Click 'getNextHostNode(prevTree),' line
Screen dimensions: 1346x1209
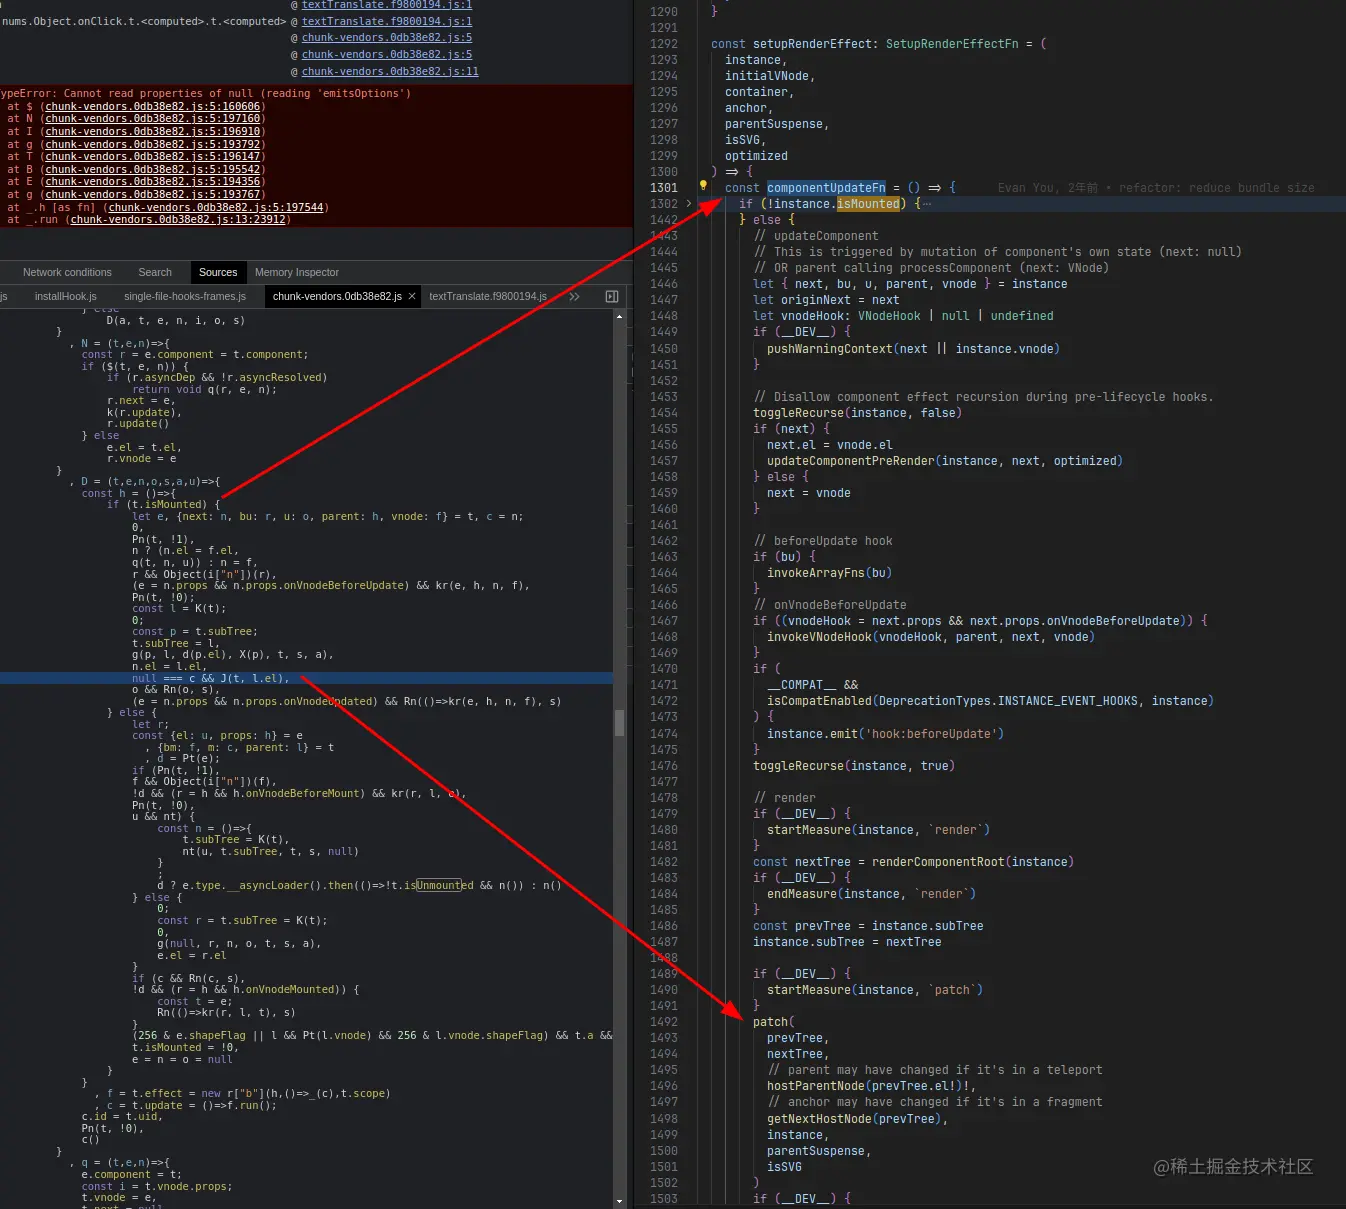tap(857, 1119)
